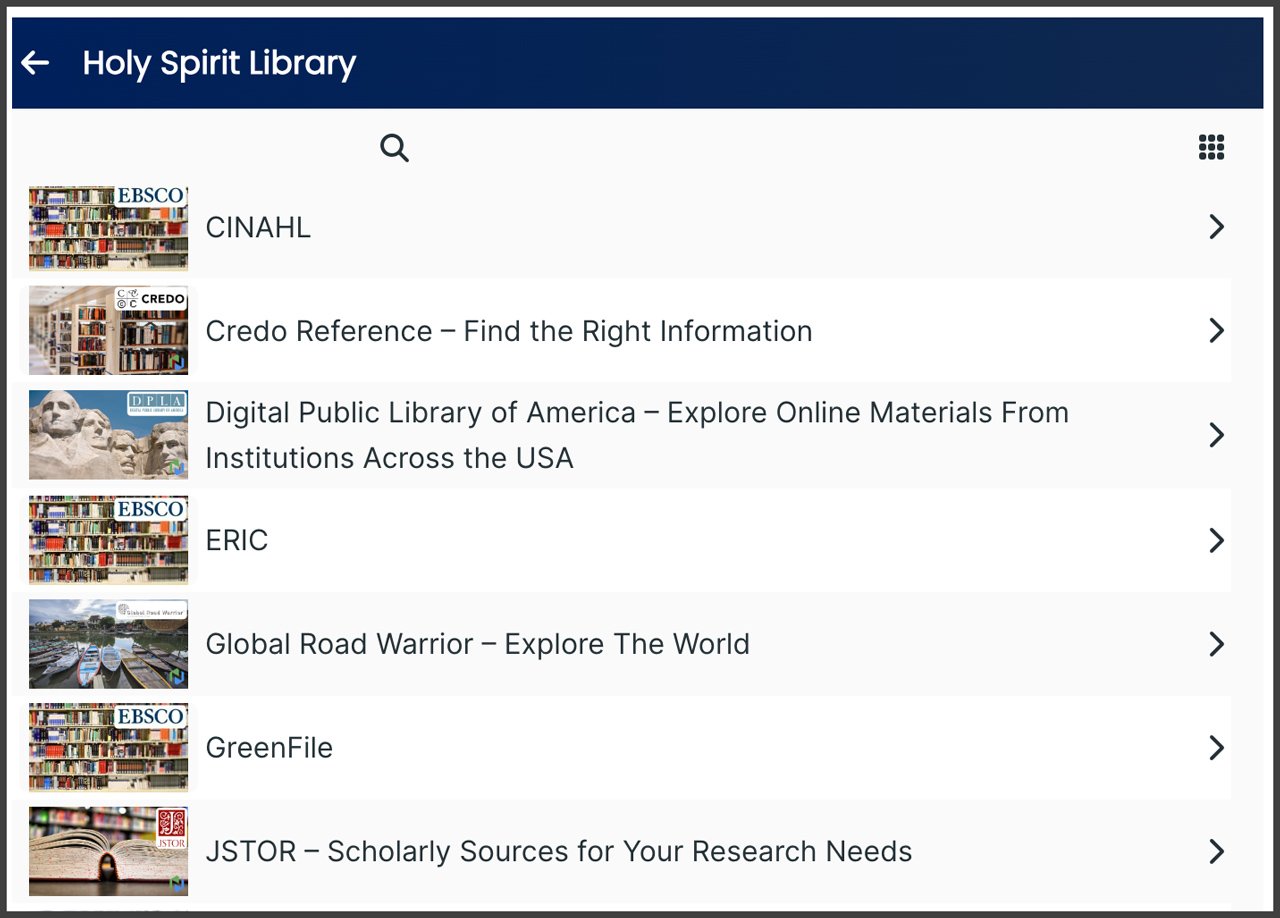The width and height of the screenshot is (1280, 918).
Task: Expand the Global Road Warrior row chevron
Action: [x=1216, y=644]
